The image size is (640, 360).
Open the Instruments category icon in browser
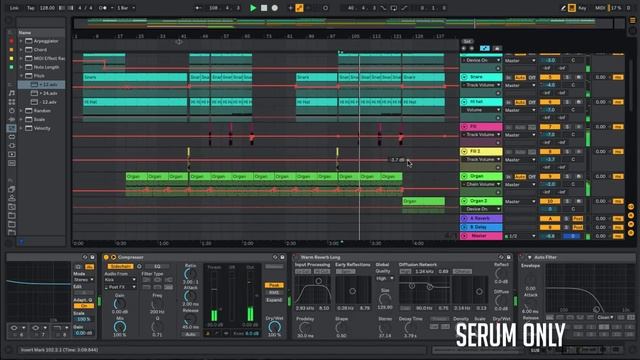point(11,111)
